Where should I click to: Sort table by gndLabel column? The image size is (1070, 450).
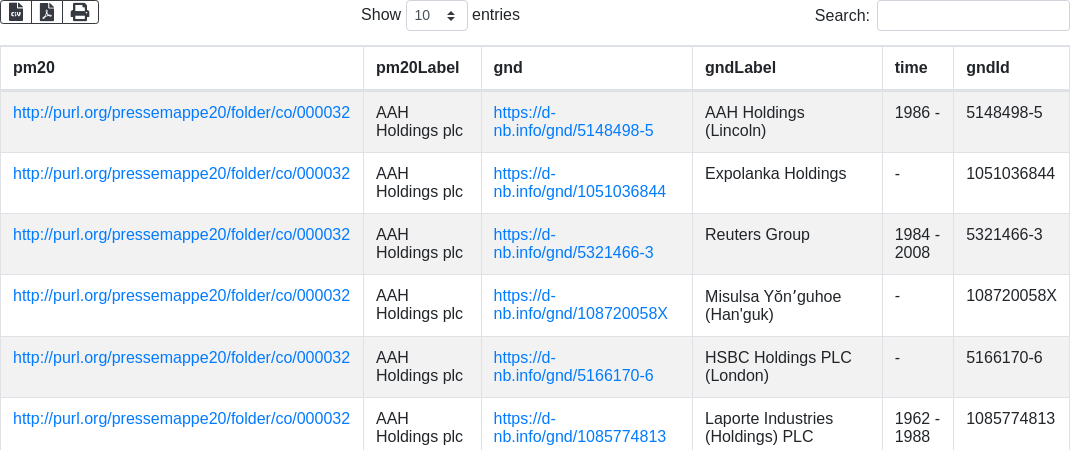coord(787,68)
